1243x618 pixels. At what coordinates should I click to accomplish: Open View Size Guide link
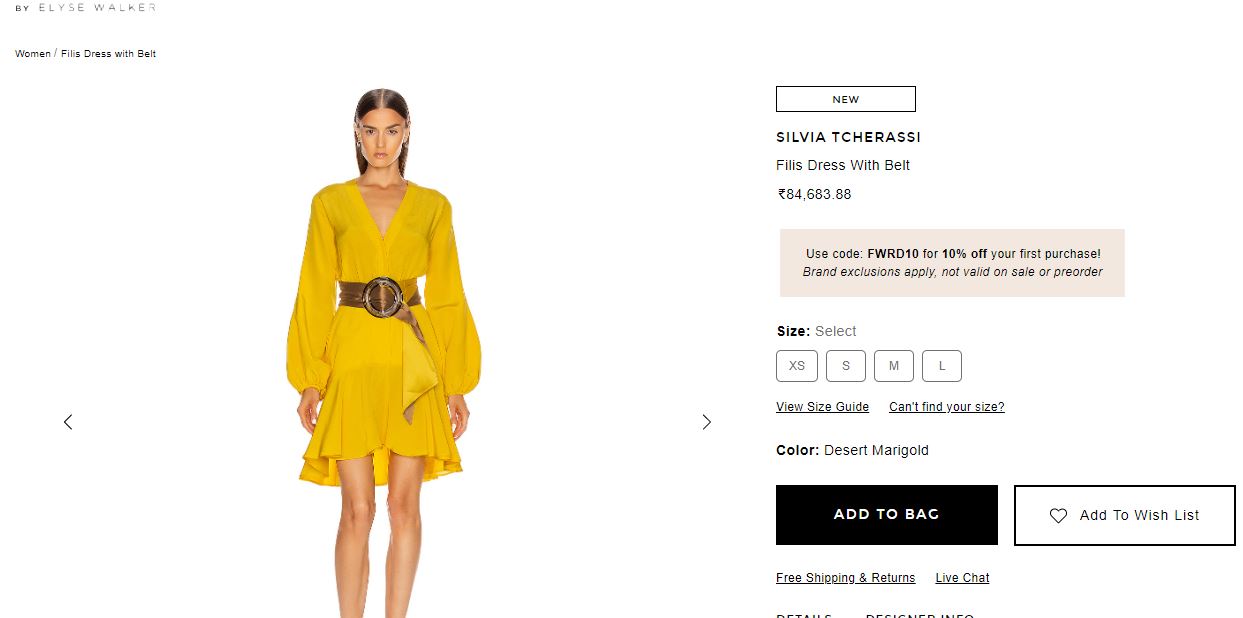822,407
